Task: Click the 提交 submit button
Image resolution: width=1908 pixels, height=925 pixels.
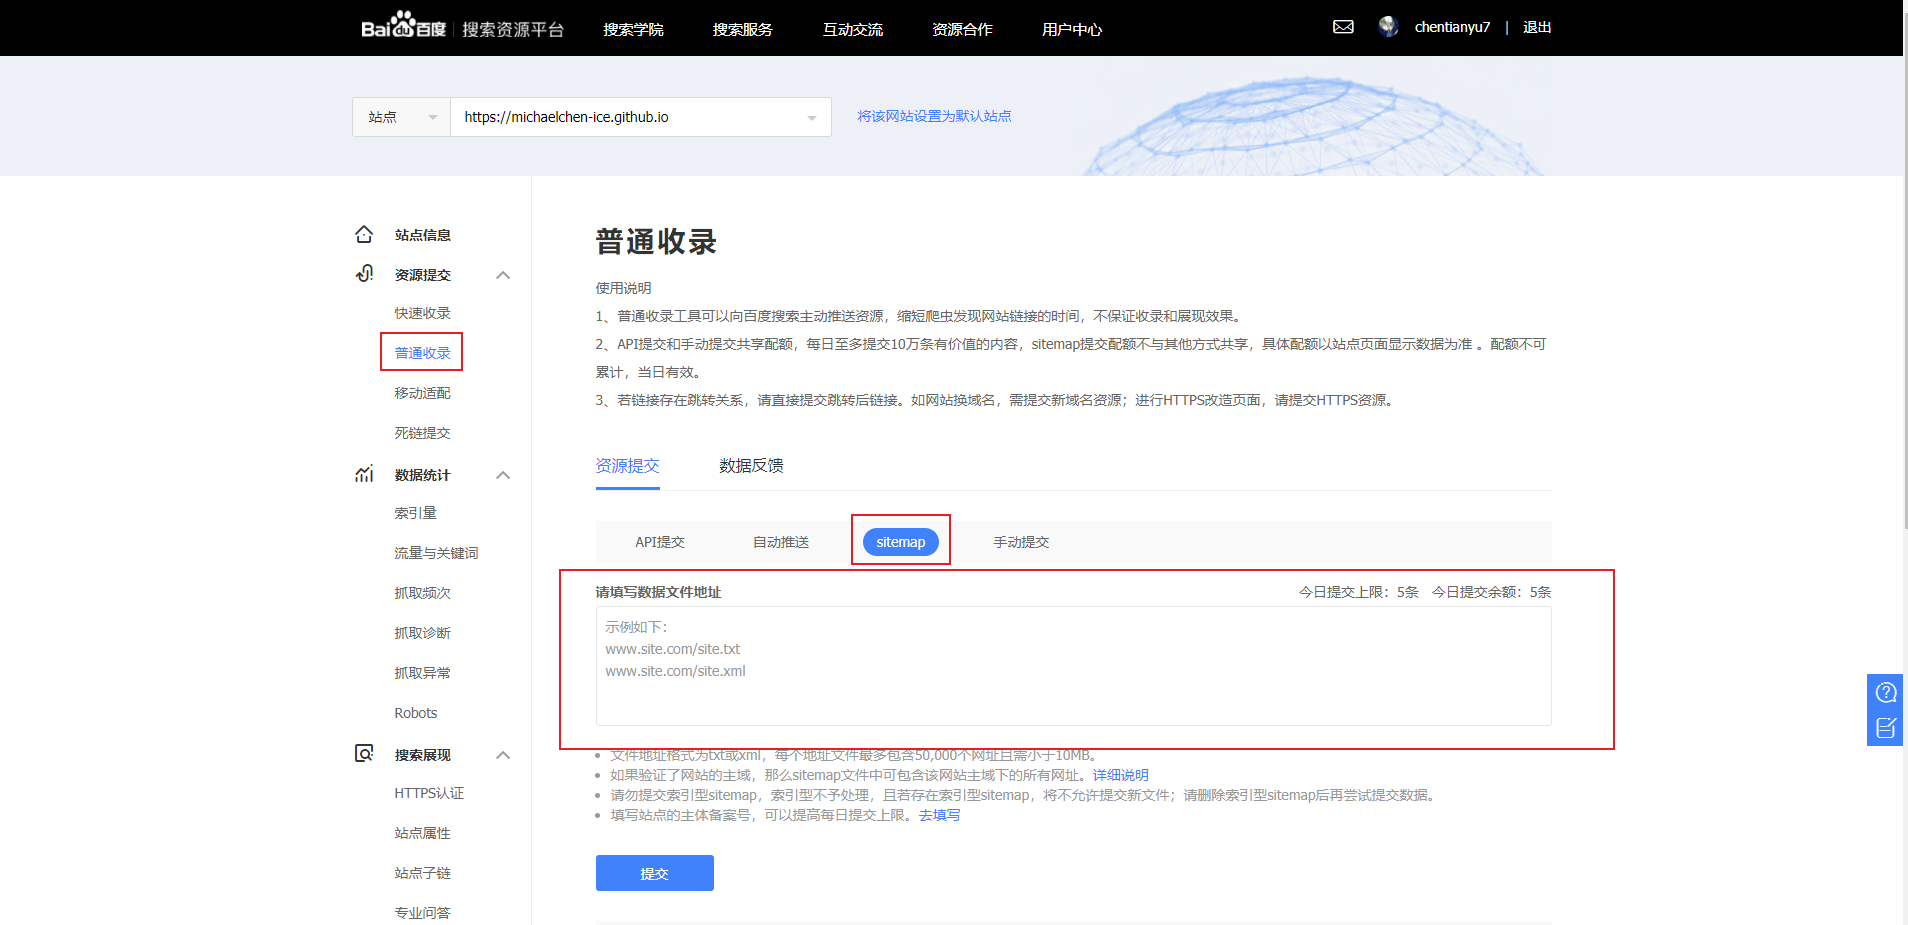Action: [655, 873]
